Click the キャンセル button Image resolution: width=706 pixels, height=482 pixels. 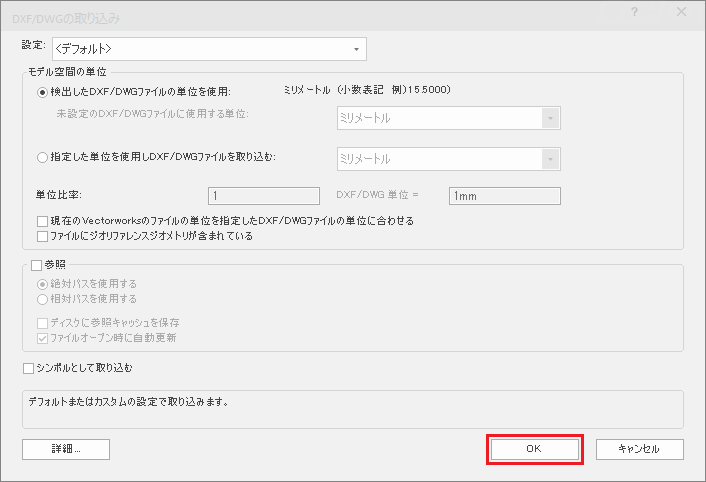pyautogui.click(x=639, y=450)
